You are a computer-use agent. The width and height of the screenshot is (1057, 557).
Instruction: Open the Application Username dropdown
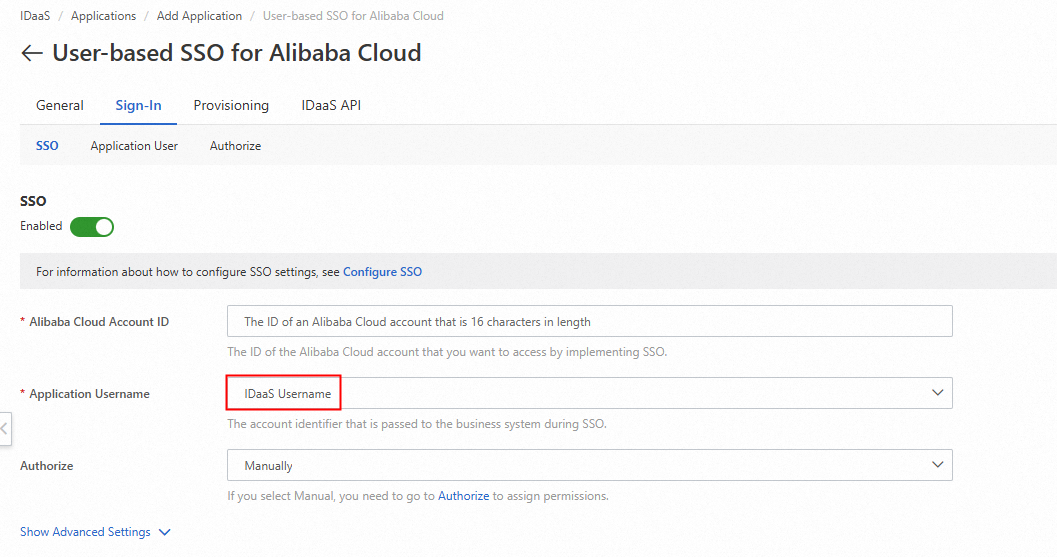tap(589, 393)
